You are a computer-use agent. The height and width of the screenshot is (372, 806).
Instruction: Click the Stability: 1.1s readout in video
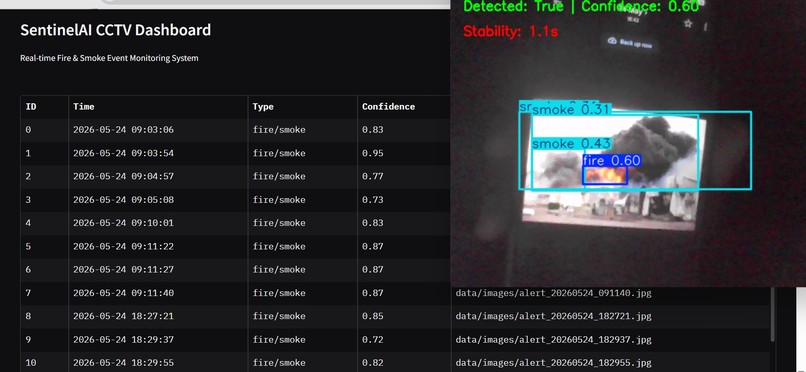pos(510,31)
